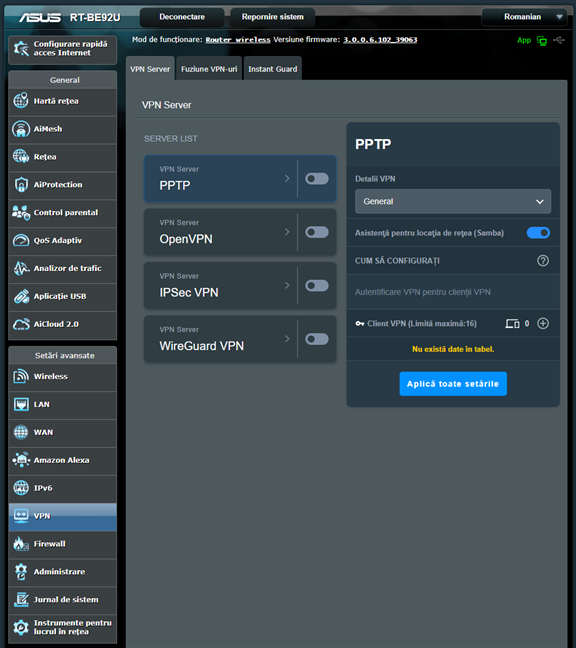This screenshot has height=648, width=576.
Task: Turn on the WireGuard VPN toggle
Action: 317,339
